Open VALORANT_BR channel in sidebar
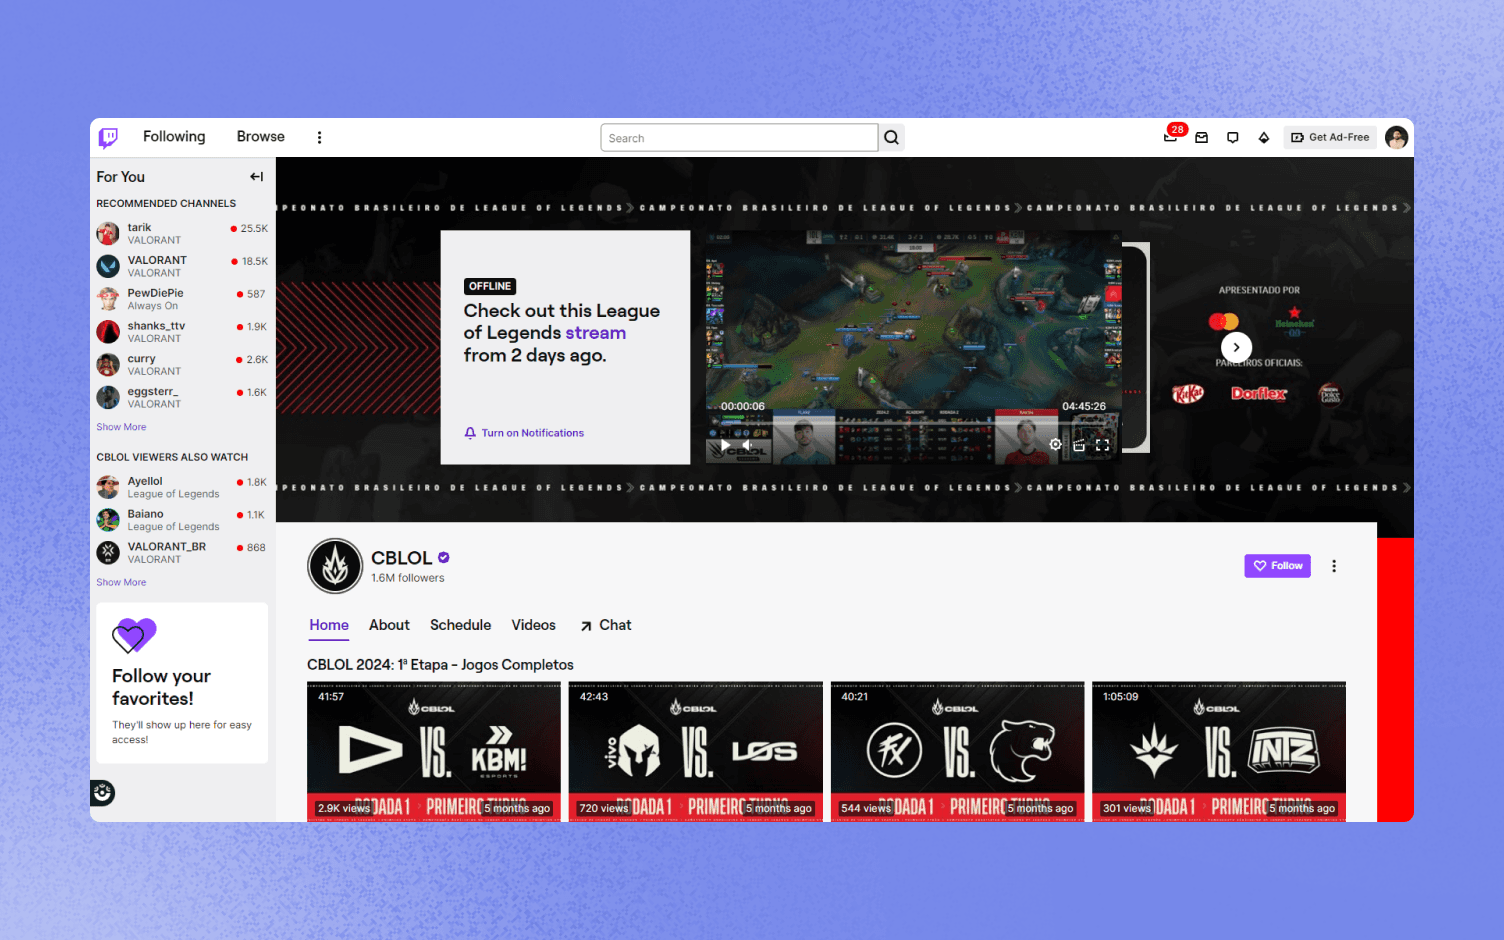This screenshot has height=940, width=1504. click(x=182, y=553)
